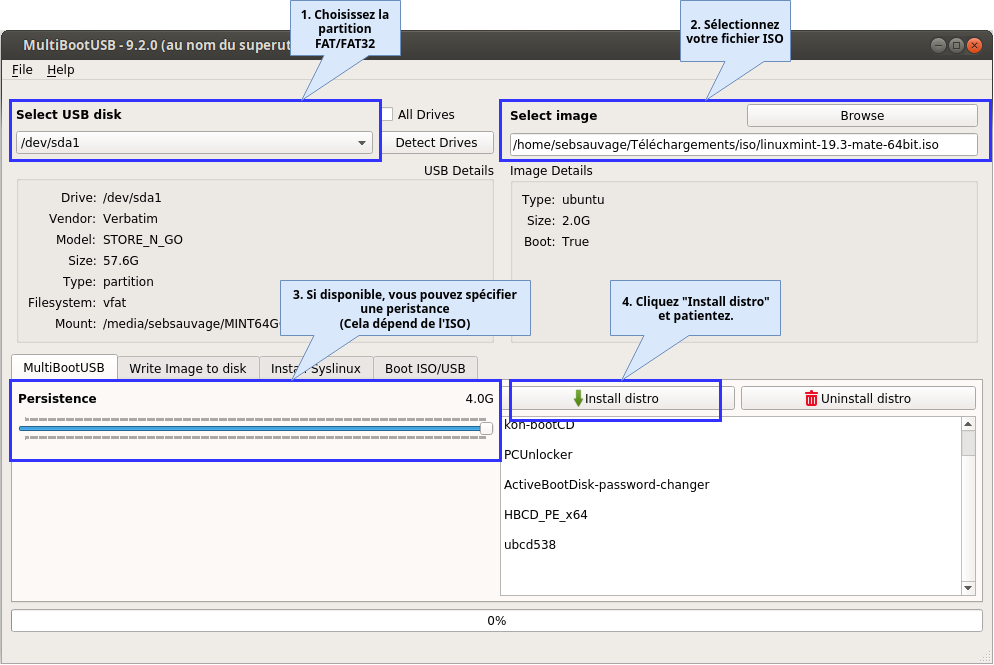Click the STORE_N_GO model value

(143, 240)
